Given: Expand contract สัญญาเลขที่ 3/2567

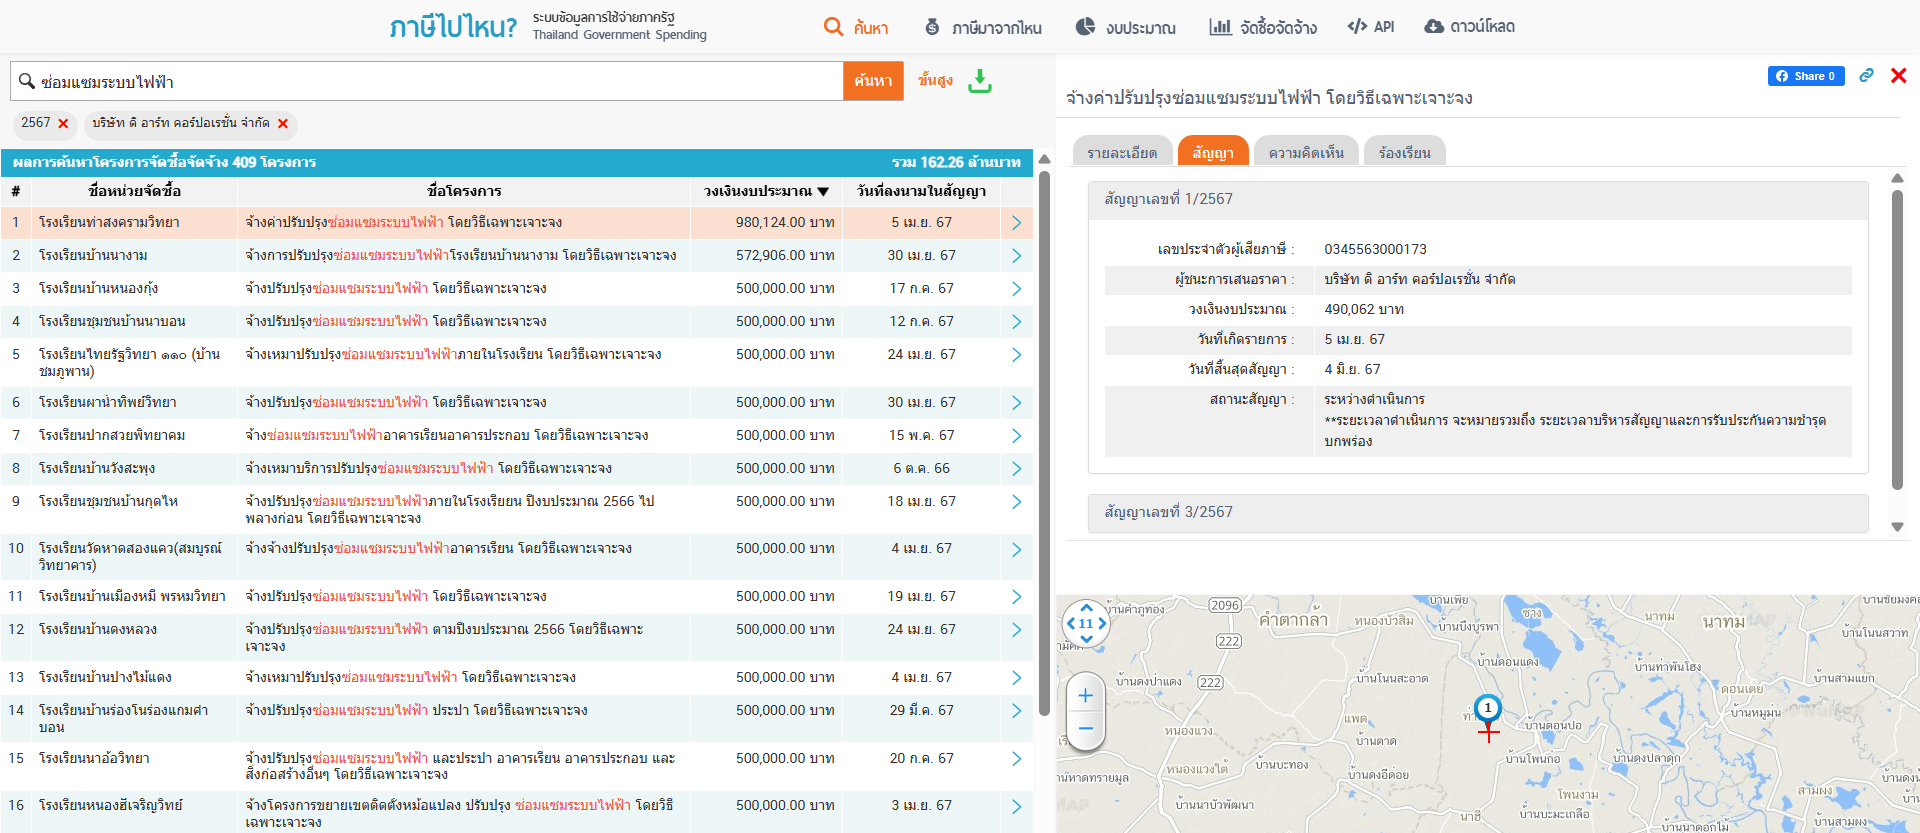Looking at the screenshot, I should coord(1477,512).
